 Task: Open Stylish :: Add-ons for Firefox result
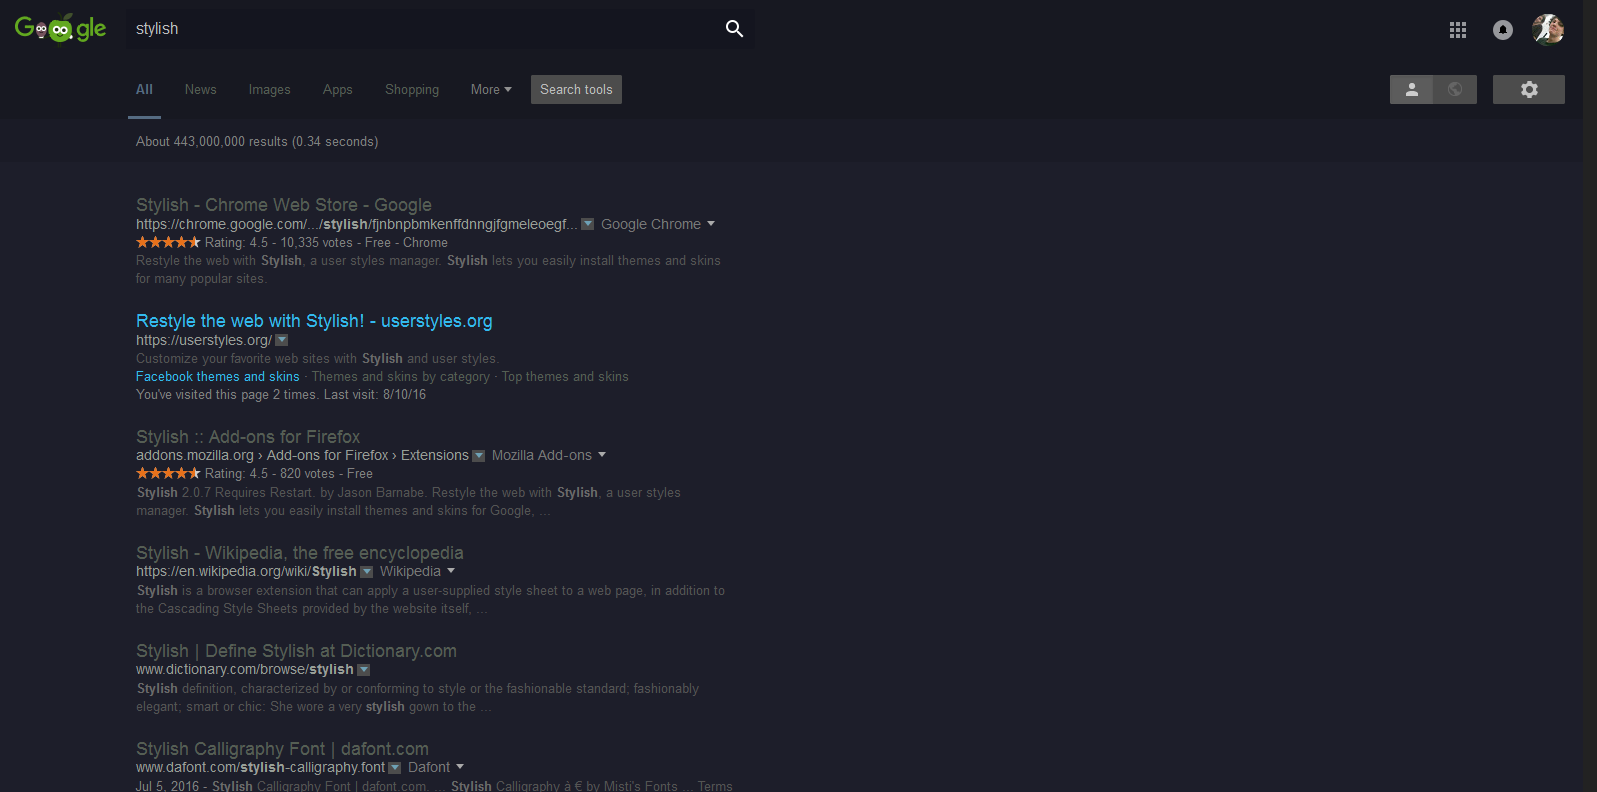click(x=248, y=437)
